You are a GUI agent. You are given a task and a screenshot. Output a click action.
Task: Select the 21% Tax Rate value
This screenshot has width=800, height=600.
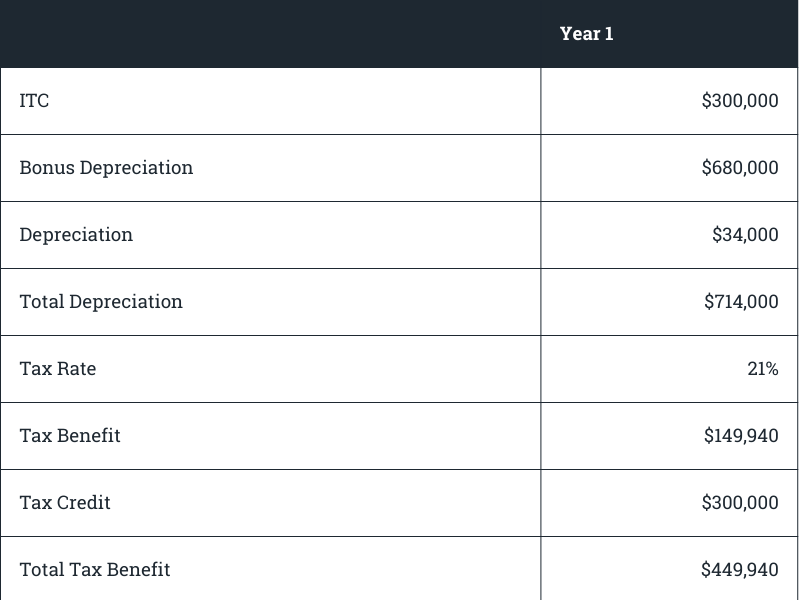[762, 368]
